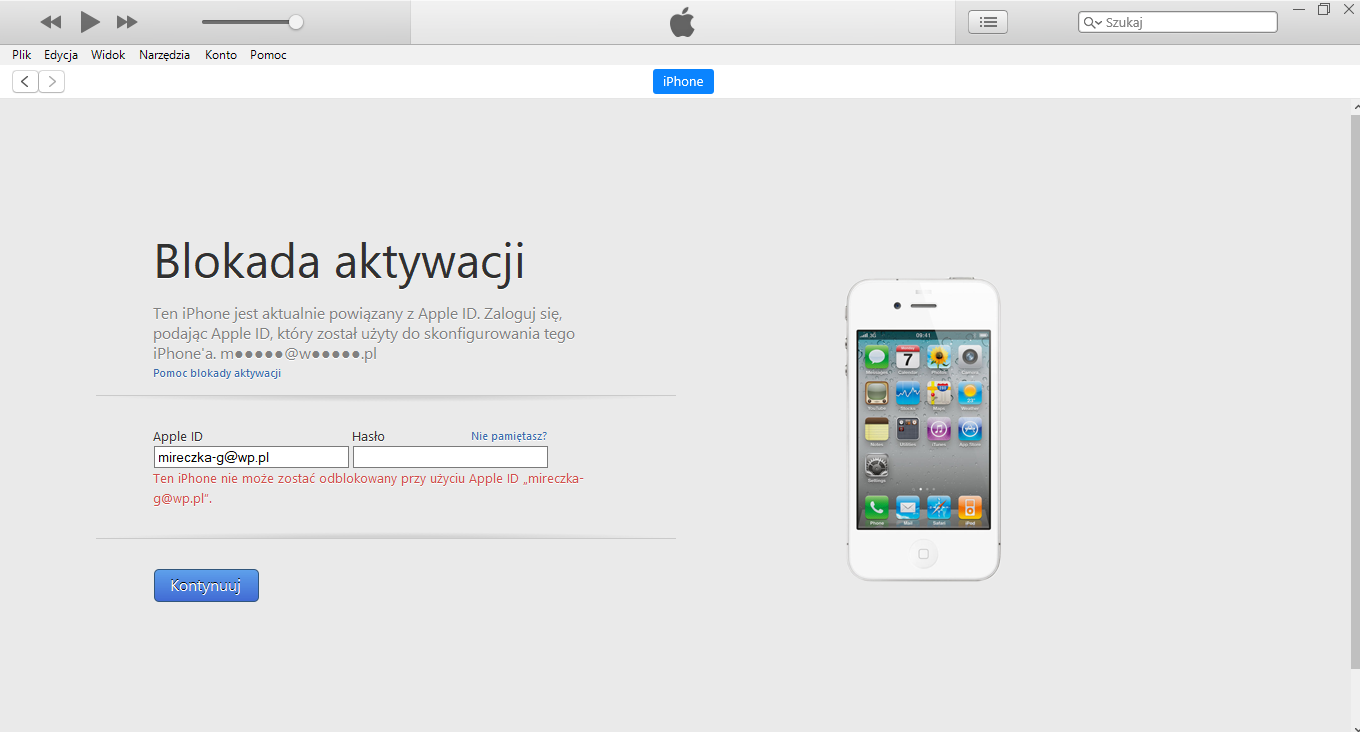Open the Edycja menu
1360x732 pixels.
(x=61, y=55)
